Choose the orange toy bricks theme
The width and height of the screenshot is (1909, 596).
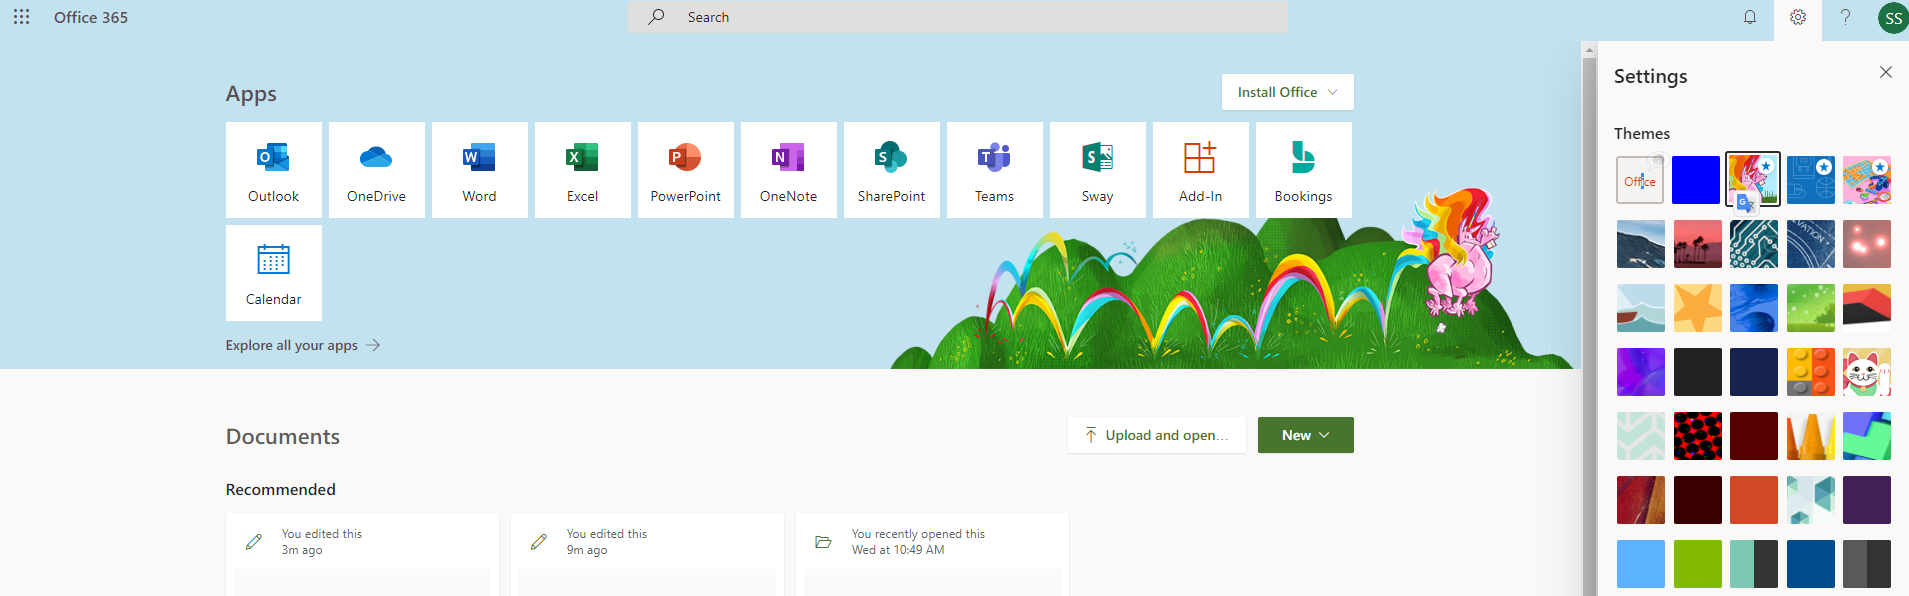[x=1811, y=372]
